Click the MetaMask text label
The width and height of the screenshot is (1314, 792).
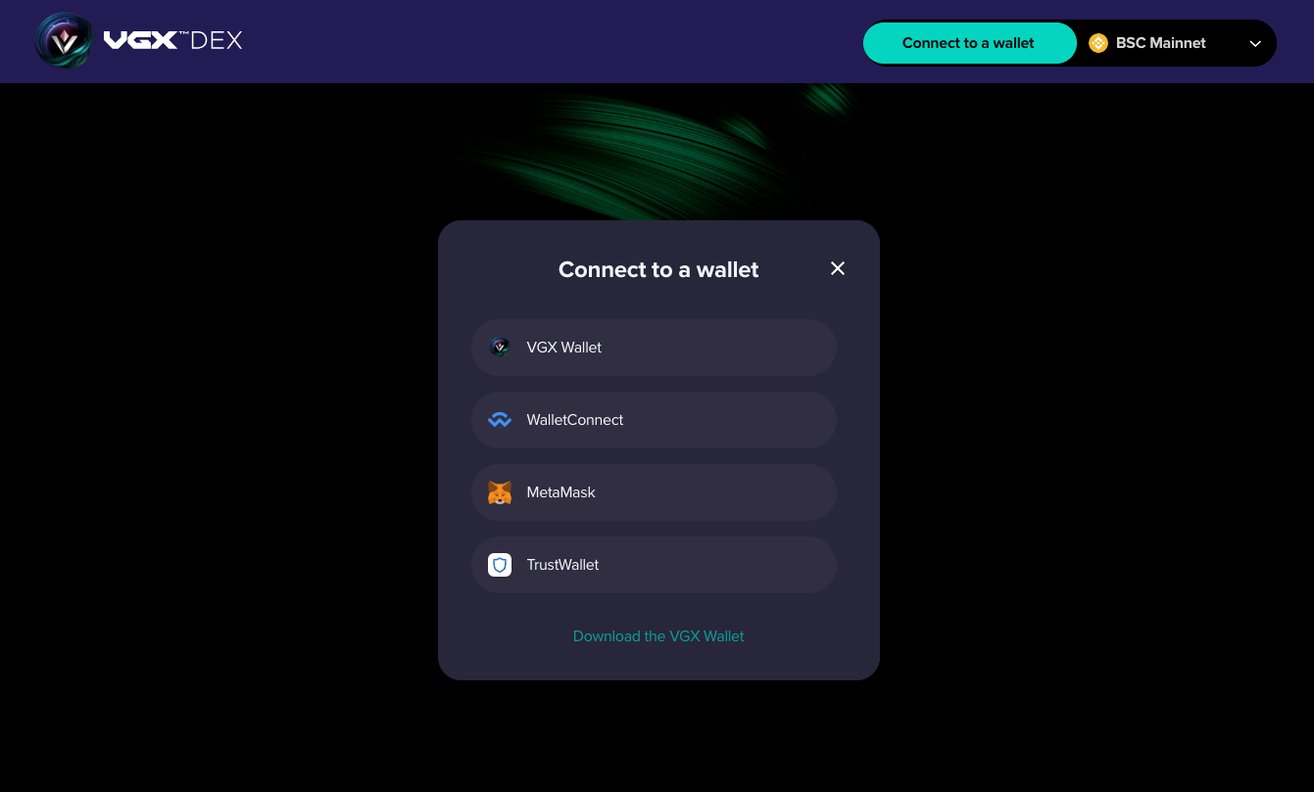[561, 492]
